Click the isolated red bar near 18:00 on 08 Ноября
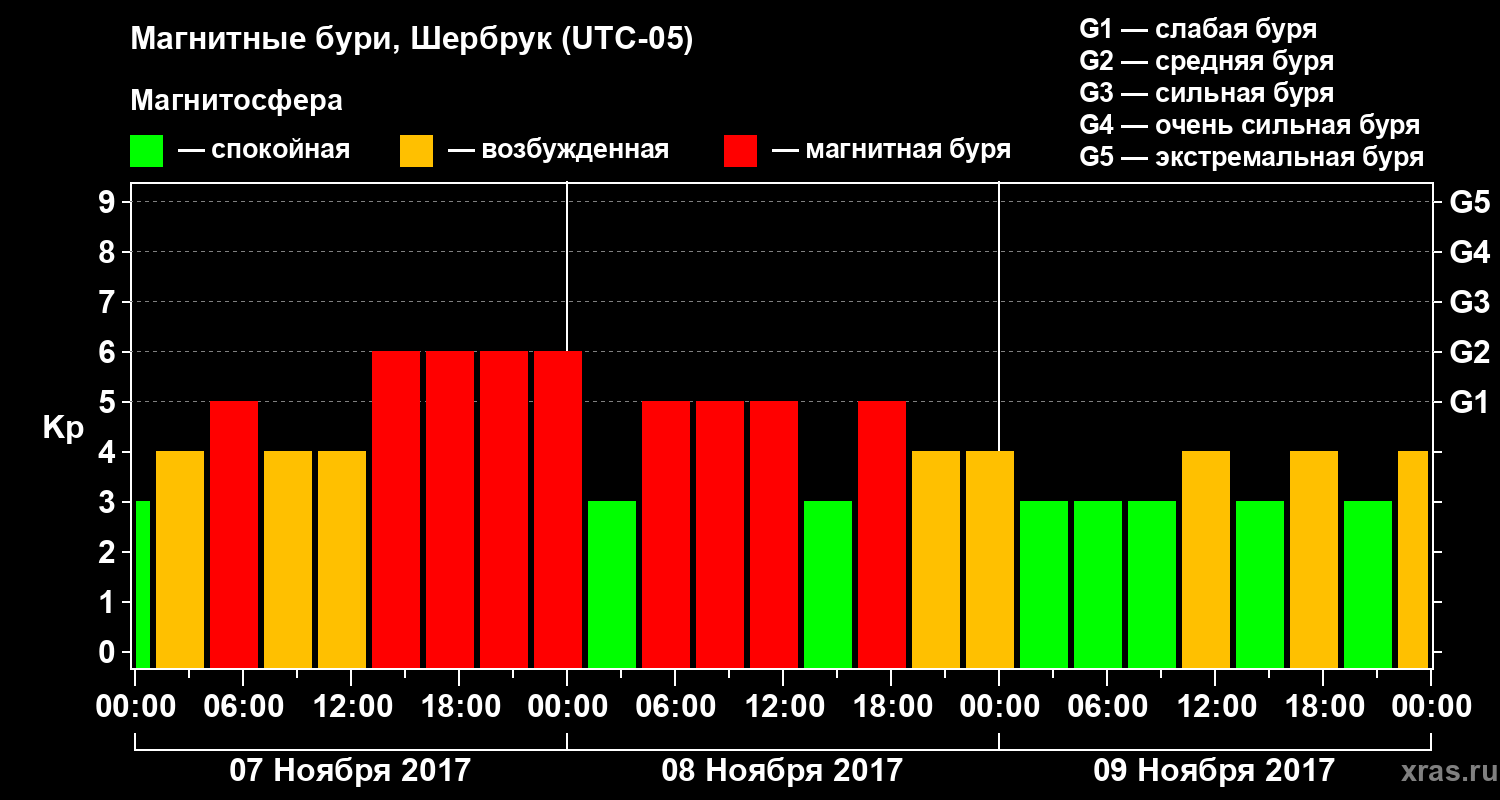This screenshot has width=1500, height=800. click(x=882, y=534)
